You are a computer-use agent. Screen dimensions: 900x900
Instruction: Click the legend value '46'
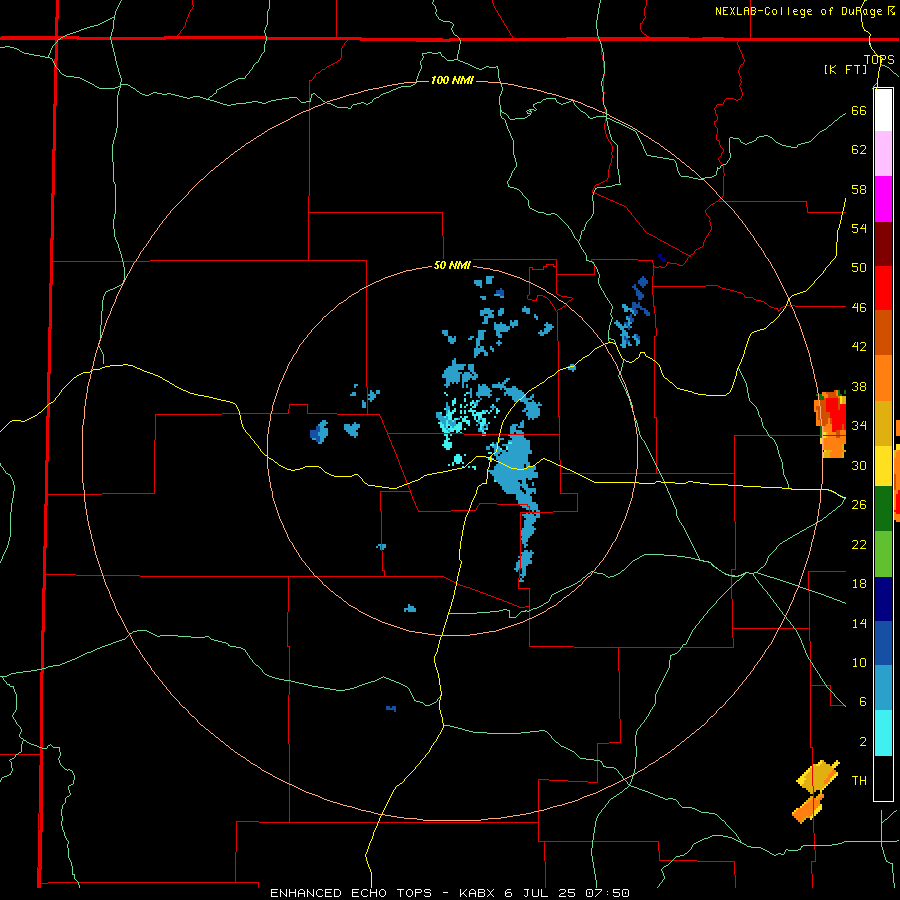pos(859,307)
